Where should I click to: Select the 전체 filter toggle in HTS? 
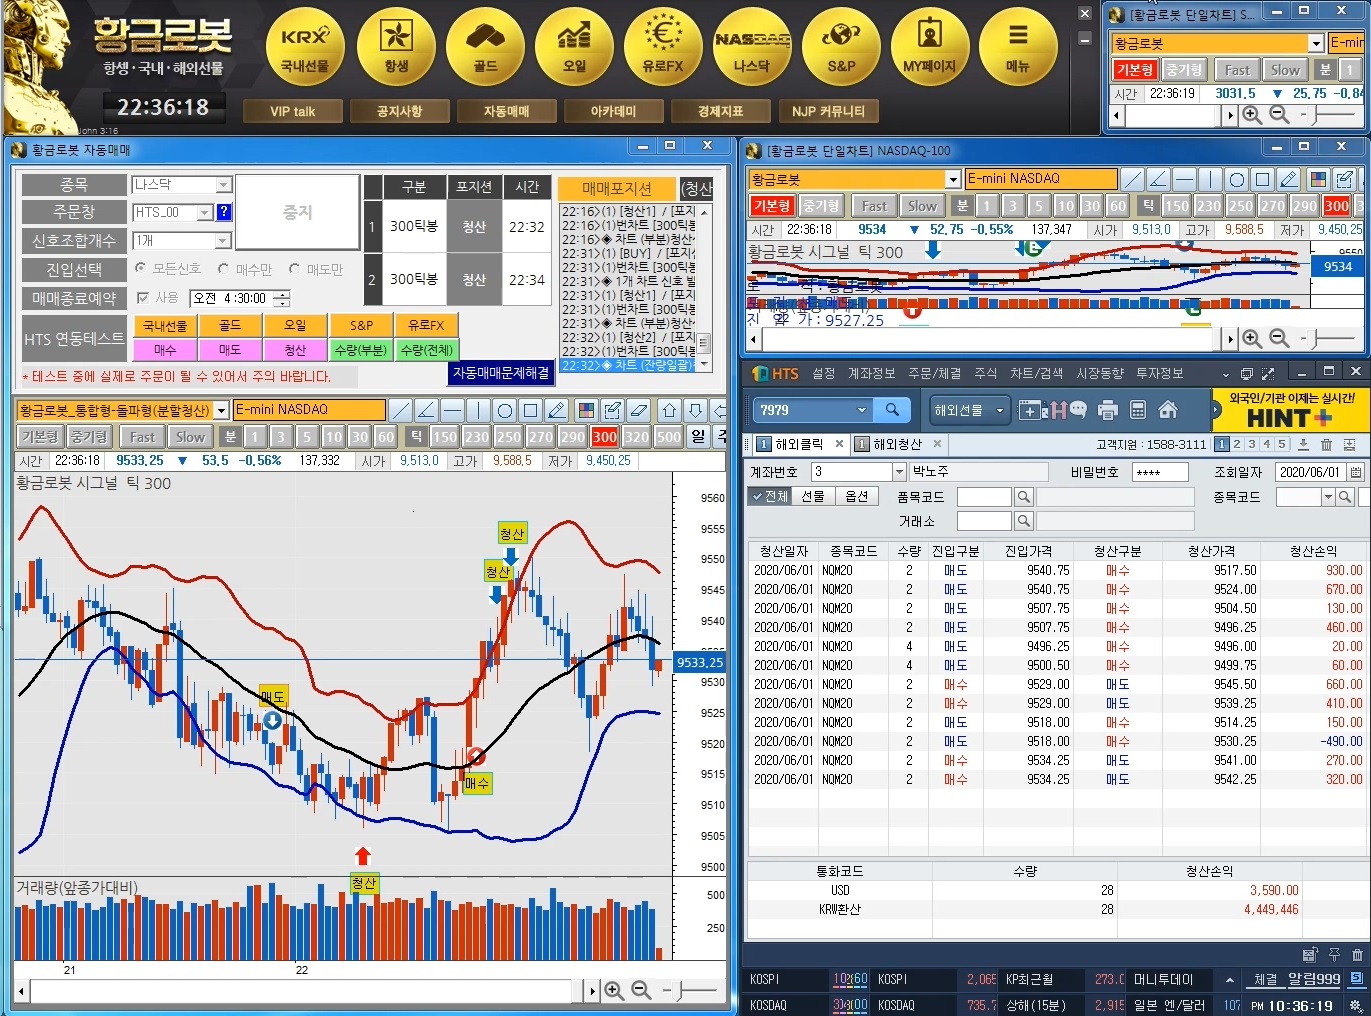click(770, 496)
